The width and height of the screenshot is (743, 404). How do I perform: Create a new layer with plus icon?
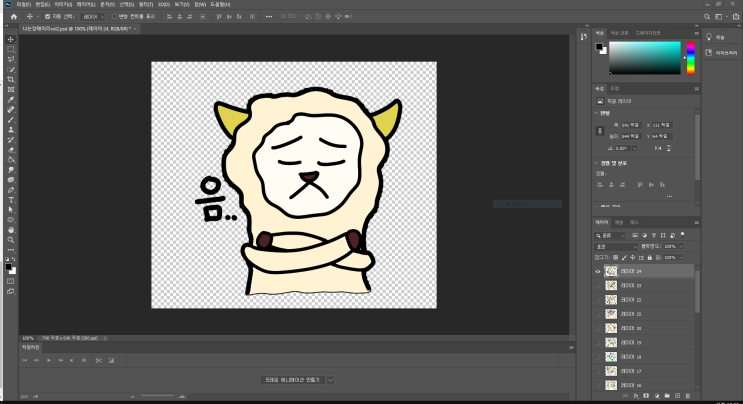pyautogui.click(x=678, y=396)
